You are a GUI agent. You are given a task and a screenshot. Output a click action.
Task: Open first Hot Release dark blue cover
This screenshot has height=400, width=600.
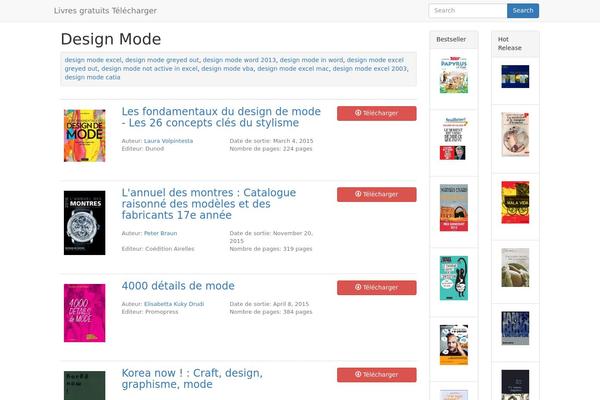pyautogui.click(x=515, y=77)
